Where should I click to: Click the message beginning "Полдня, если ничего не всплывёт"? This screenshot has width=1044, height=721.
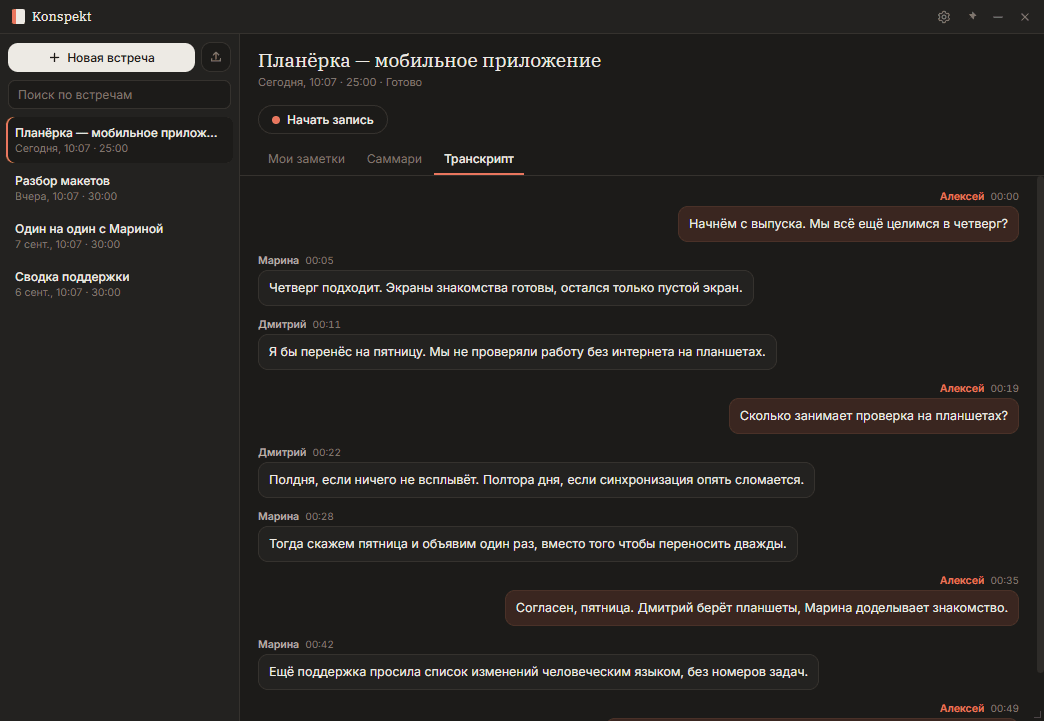pos(536,479)
